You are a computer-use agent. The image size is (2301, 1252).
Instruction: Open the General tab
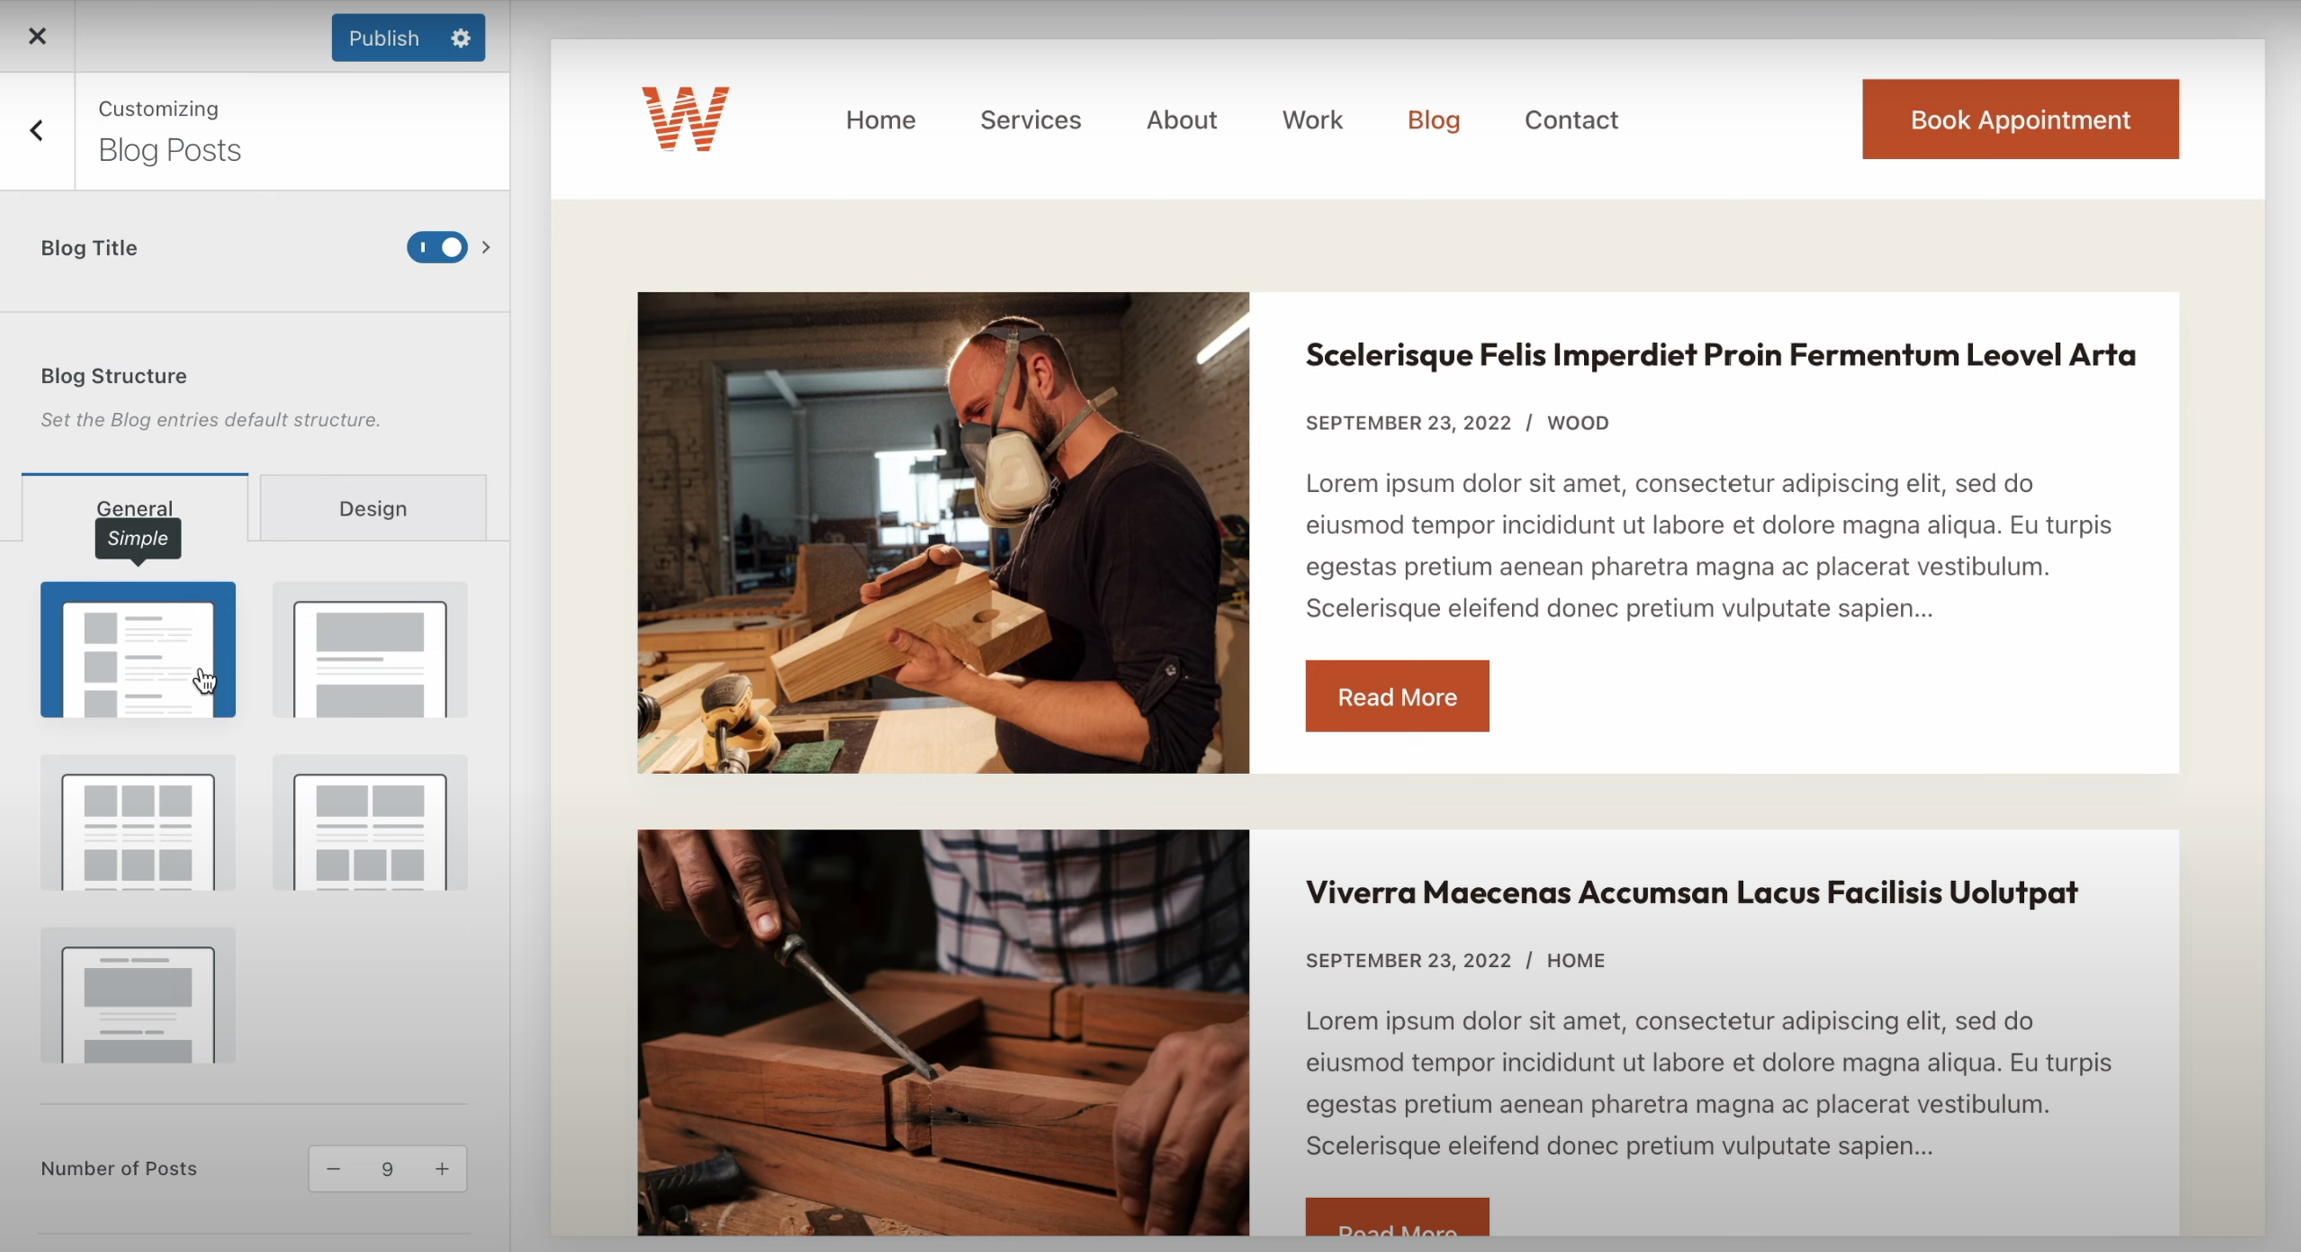point(135,508)
